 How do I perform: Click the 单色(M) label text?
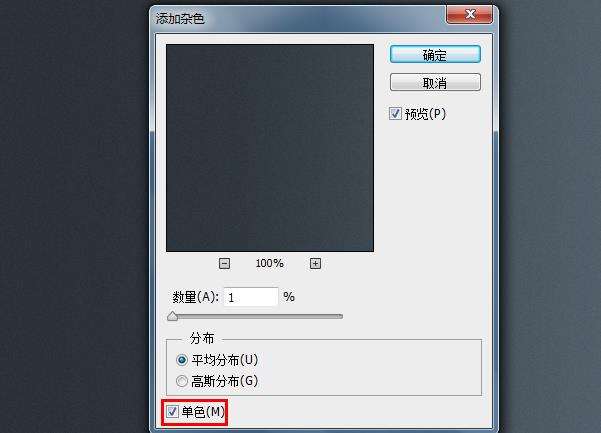[203, 412]
